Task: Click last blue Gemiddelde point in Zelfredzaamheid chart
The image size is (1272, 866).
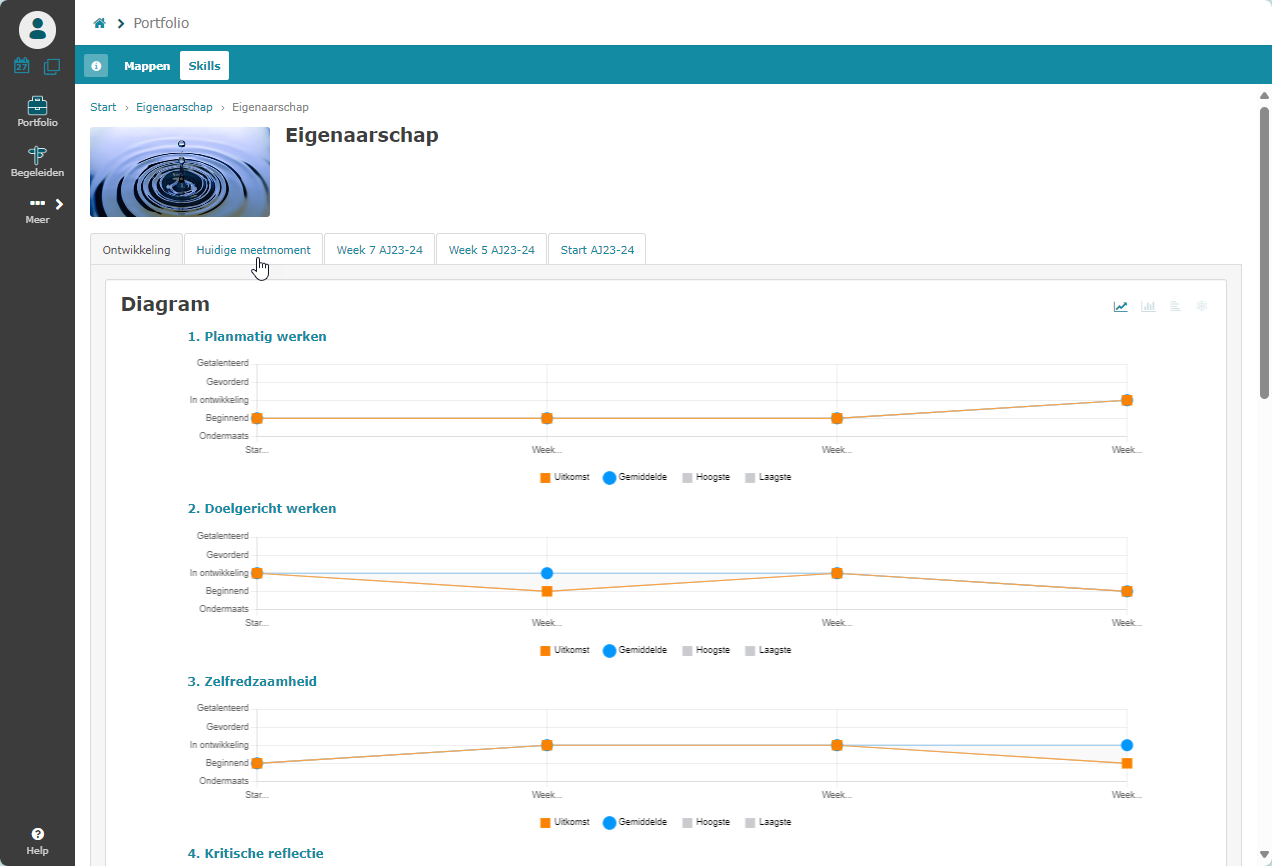Action: pos(1127,745)
